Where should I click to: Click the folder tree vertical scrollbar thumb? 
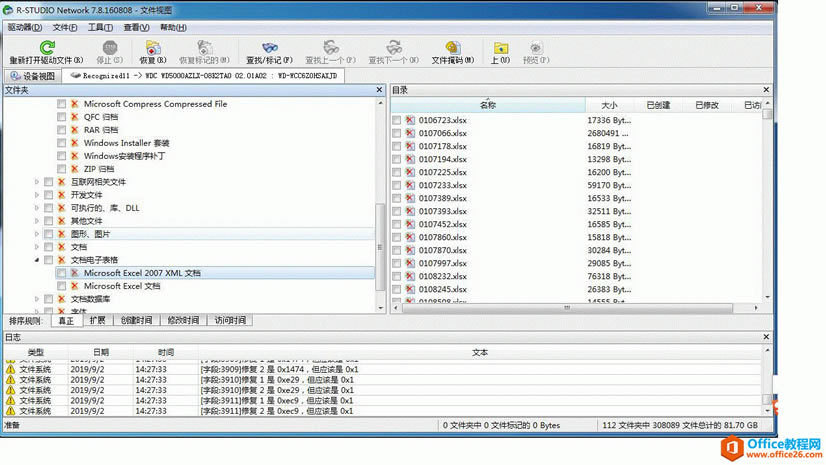coord(380,247)
